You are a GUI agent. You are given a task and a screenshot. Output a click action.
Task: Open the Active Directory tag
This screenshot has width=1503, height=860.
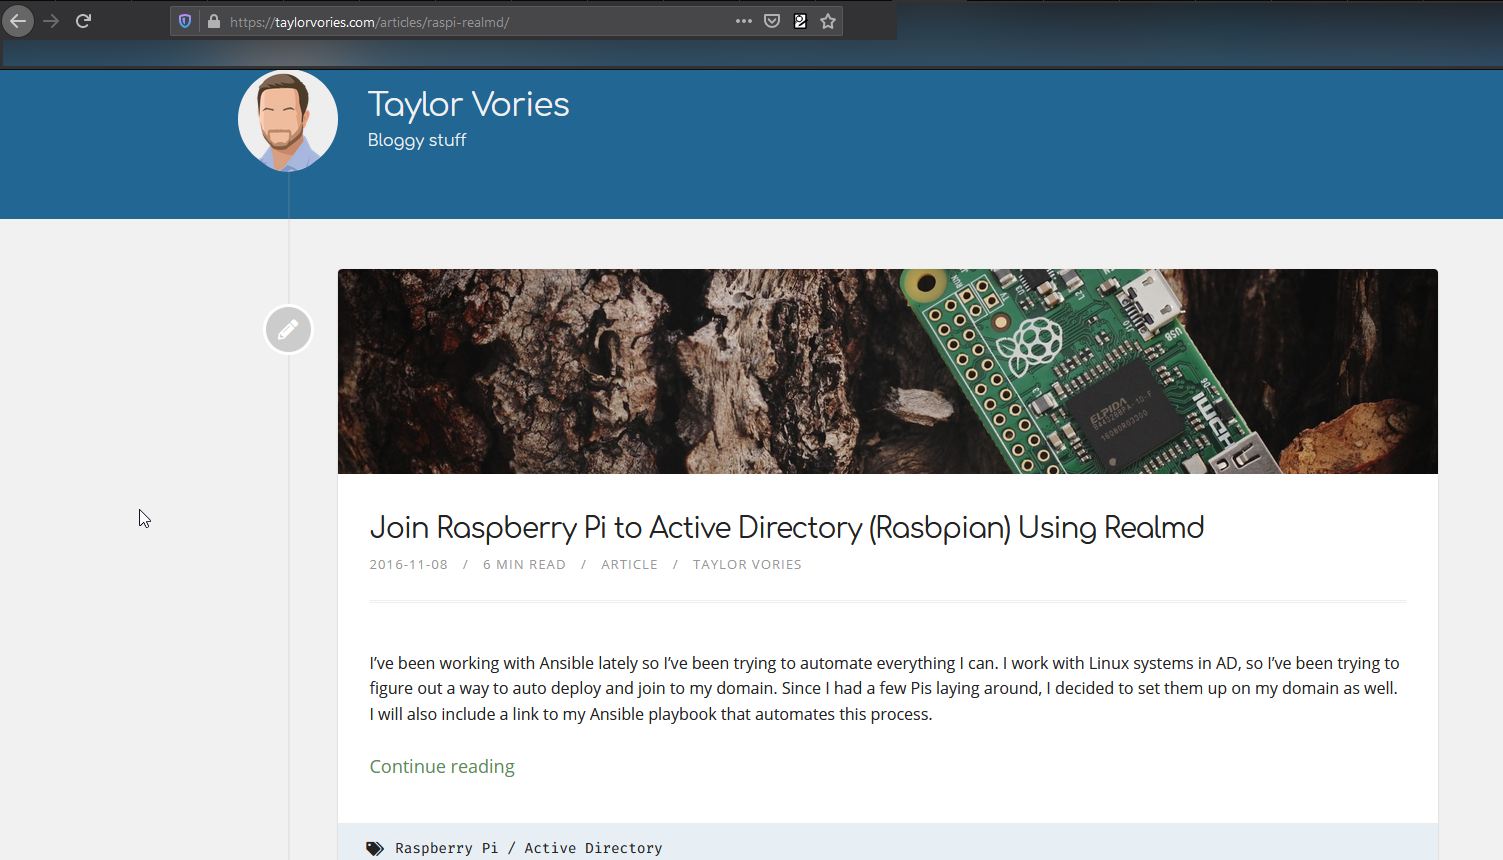coord(592,847)
